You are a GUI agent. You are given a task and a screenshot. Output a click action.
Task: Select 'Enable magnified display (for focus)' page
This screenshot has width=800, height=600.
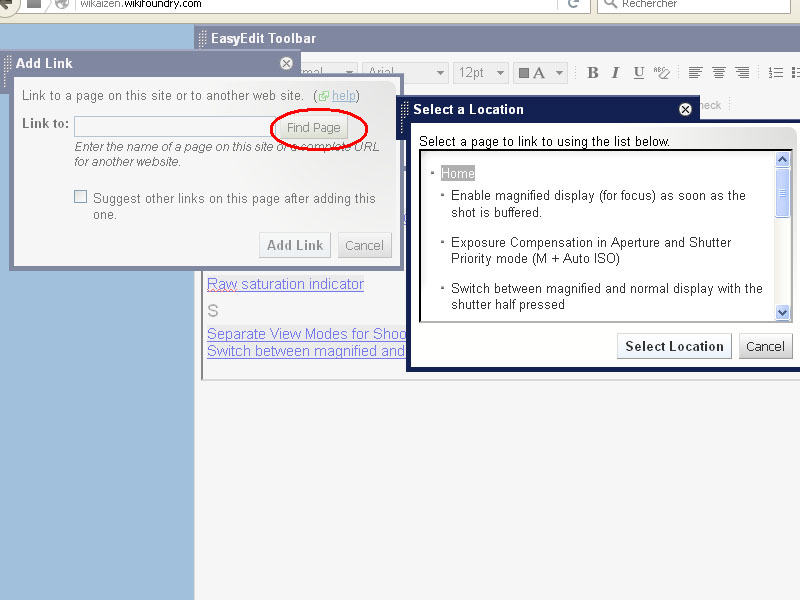click(598, 204)
